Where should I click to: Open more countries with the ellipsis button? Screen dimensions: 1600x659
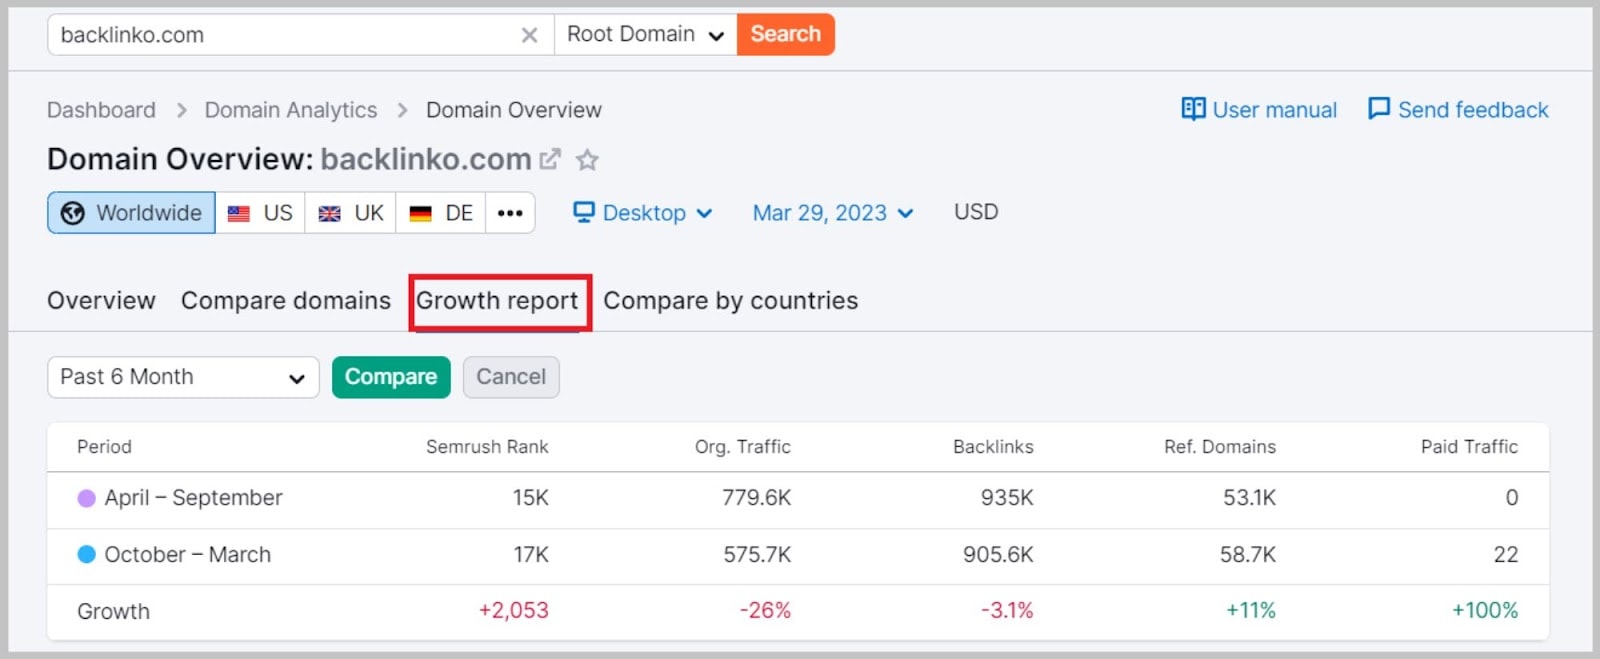(510, 213)
